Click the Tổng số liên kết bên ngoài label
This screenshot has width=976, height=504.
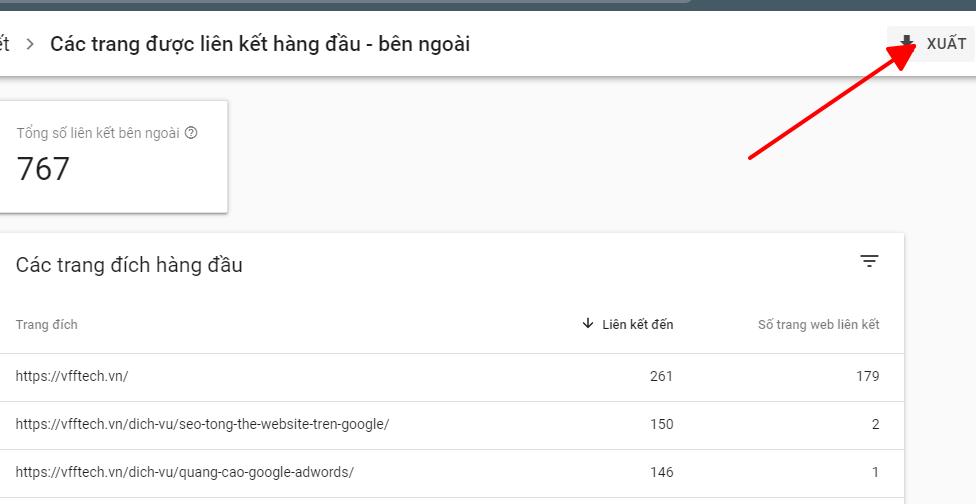pos(98,133)
